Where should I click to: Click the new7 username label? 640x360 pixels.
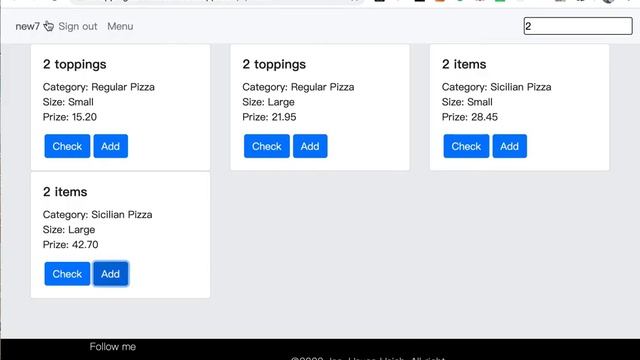pyautogui.click(x=27, y=27)
